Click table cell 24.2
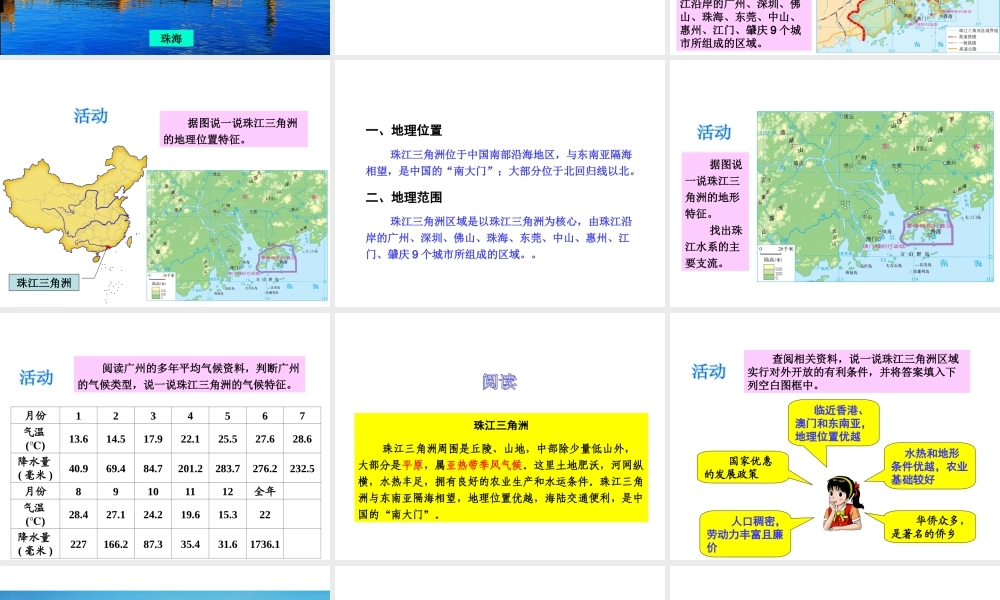This screenshot has height=600, width=1000. [x=153, y=514]
